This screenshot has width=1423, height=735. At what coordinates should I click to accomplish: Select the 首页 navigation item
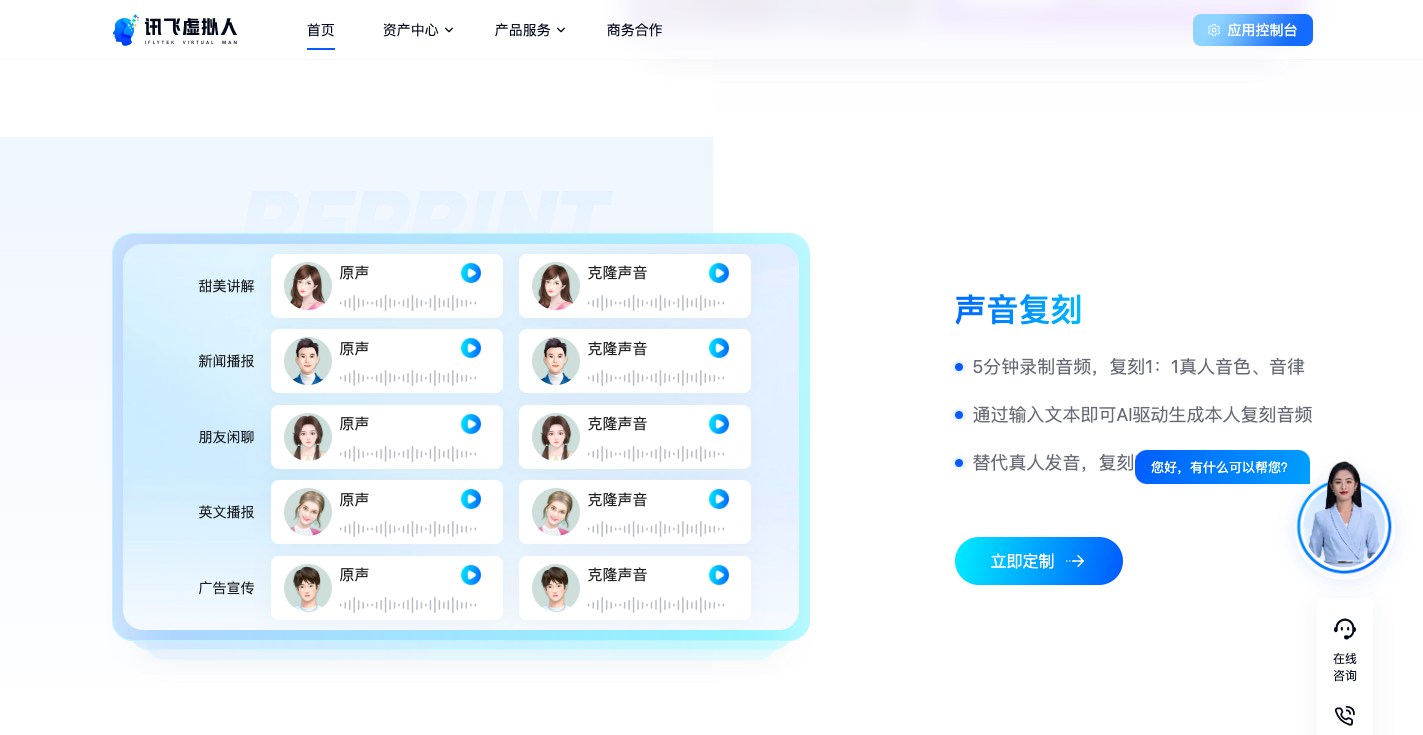click(320, 29)
